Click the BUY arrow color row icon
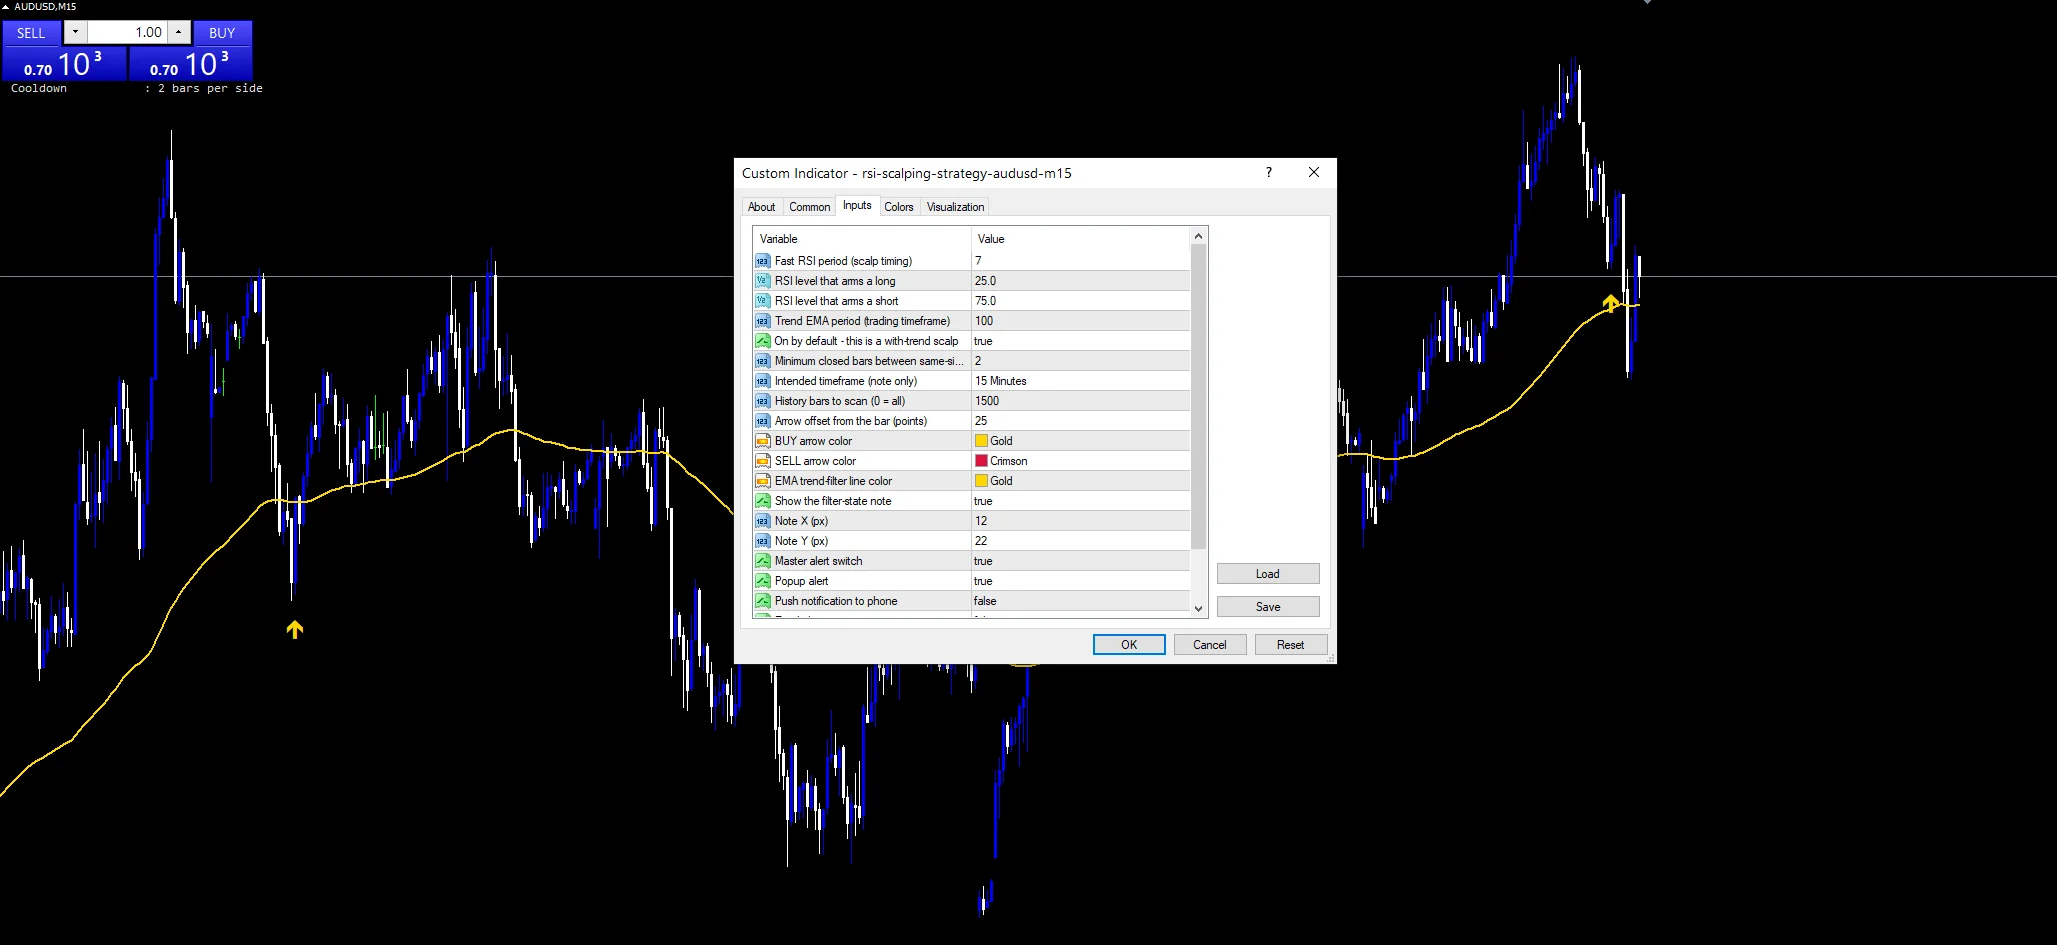The image size is (2057, 945). coord(762,441)
